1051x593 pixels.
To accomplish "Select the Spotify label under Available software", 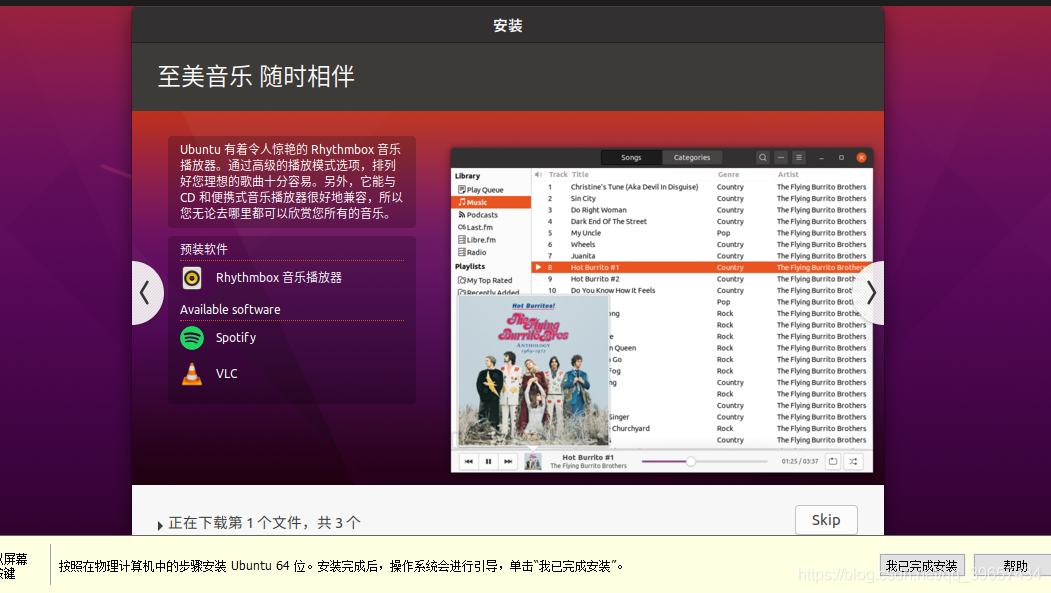I will coord(235,338).
